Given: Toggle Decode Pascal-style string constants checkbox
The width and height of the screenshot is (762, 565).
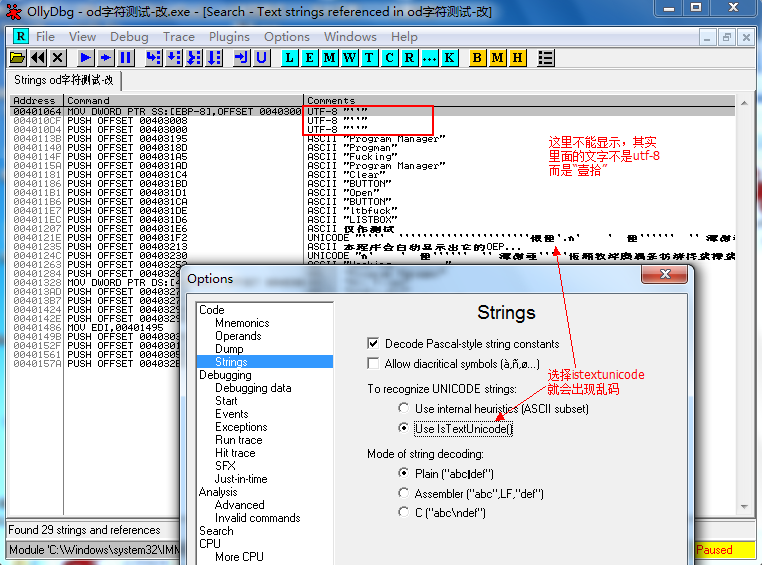Looking at the screenshot, I should (373, 343).
